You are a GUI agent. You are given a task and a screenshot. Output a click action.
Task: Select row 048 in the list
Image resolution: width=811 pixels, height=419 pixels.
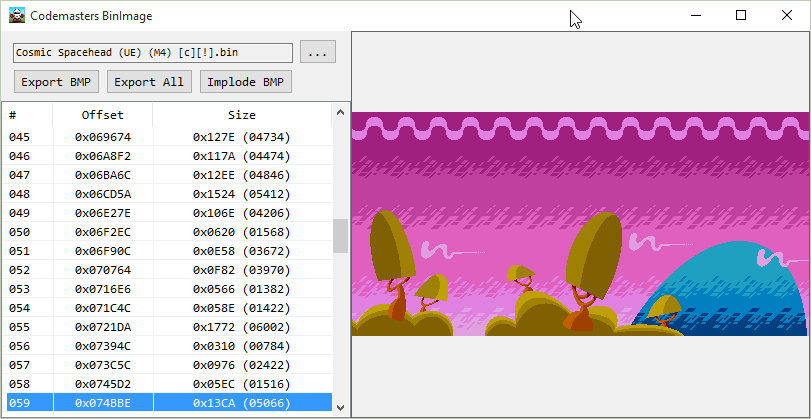167,194
